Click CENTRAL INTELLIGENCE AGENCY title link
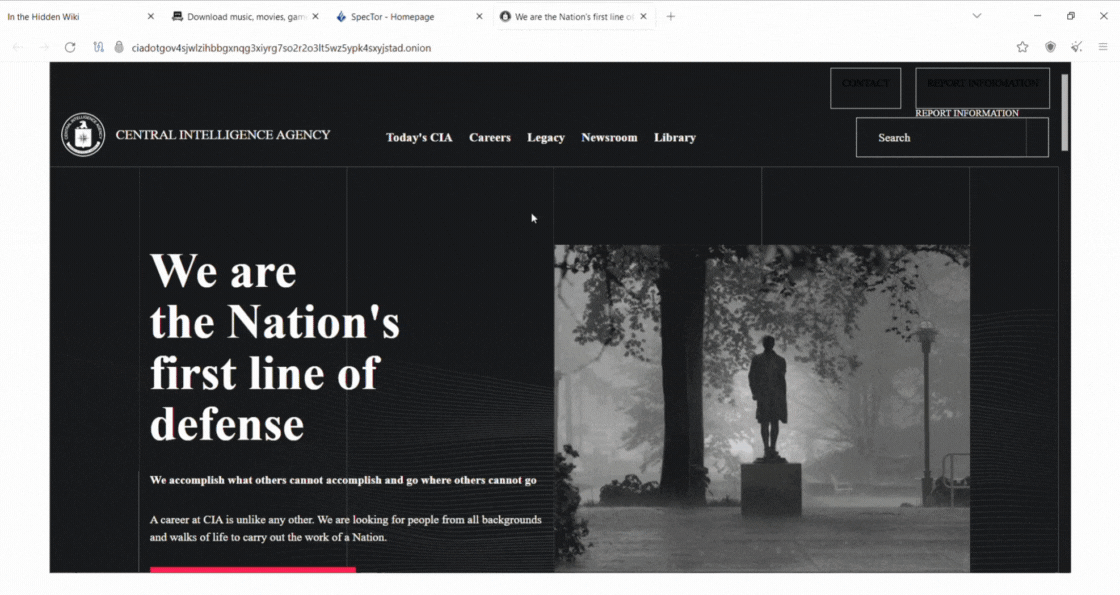This screenshot has height=595, width=1120. [223, 134]
